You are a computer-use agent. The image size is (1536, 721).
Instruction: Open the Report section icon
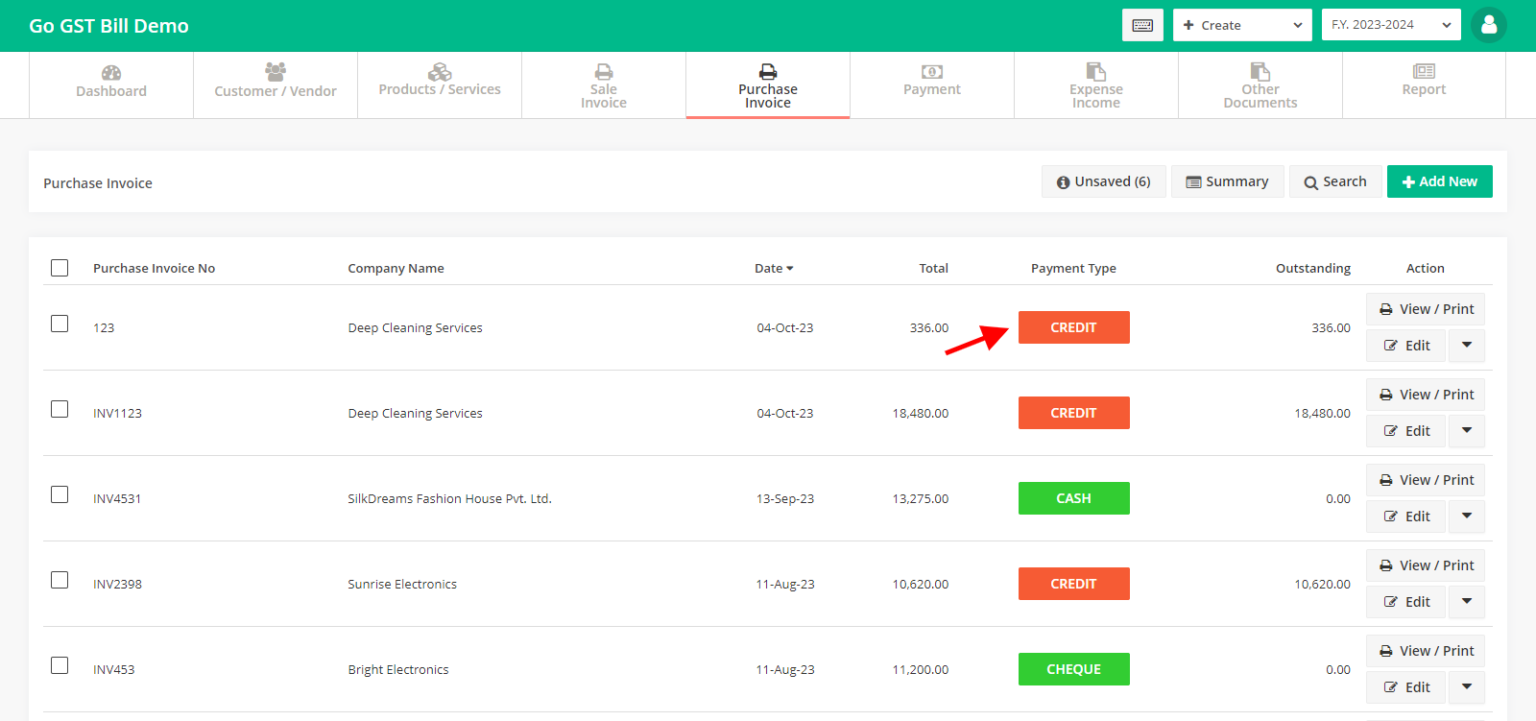1423,73
